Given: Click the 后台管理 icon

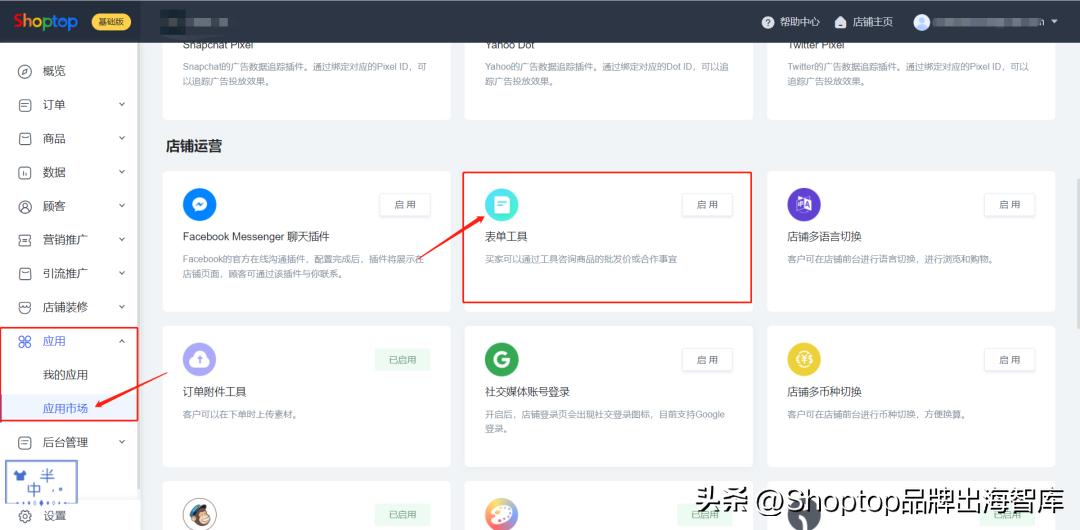Looking at the screenshot, I should (x=25, y=442).
